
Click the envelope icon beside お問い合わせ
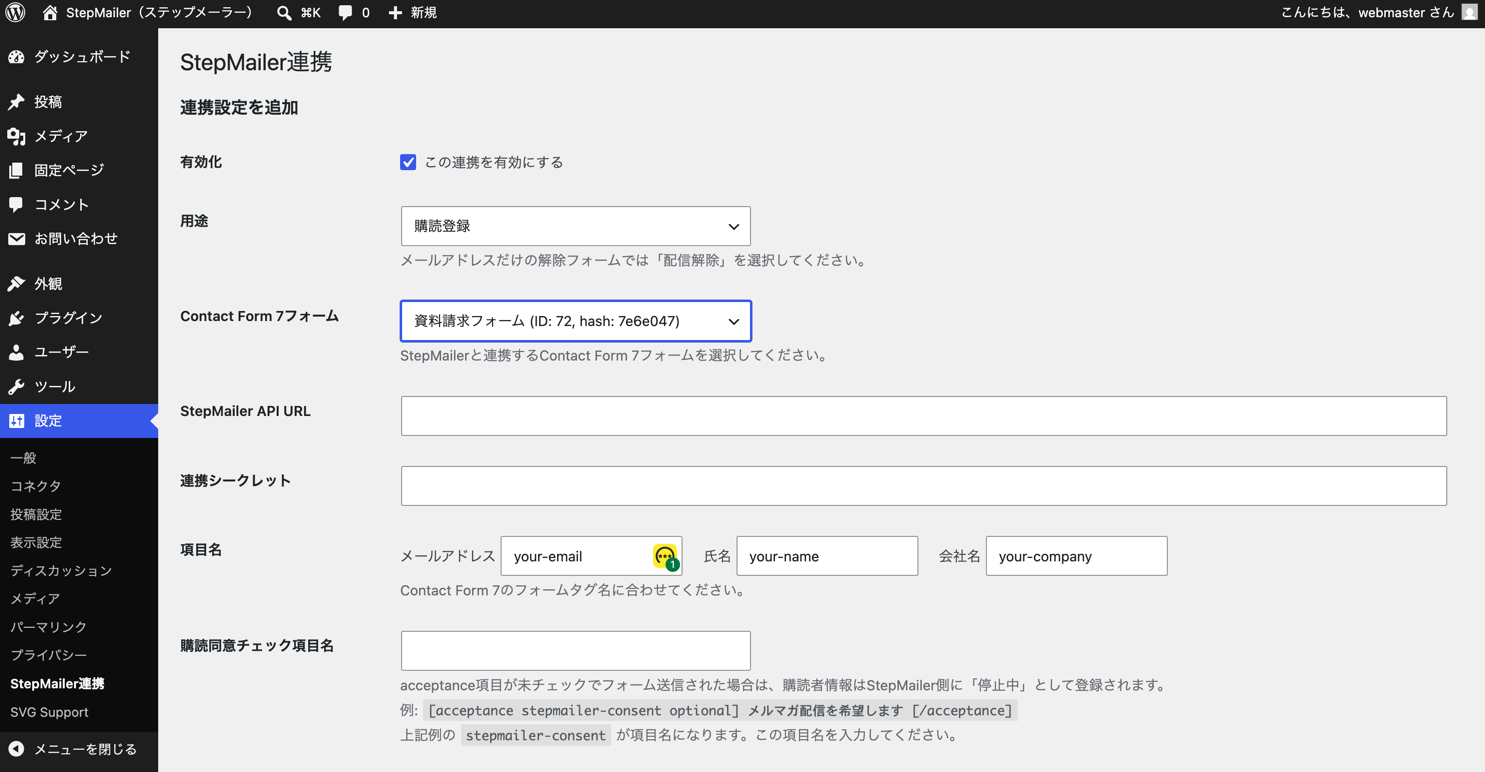[x=16, y=239]
